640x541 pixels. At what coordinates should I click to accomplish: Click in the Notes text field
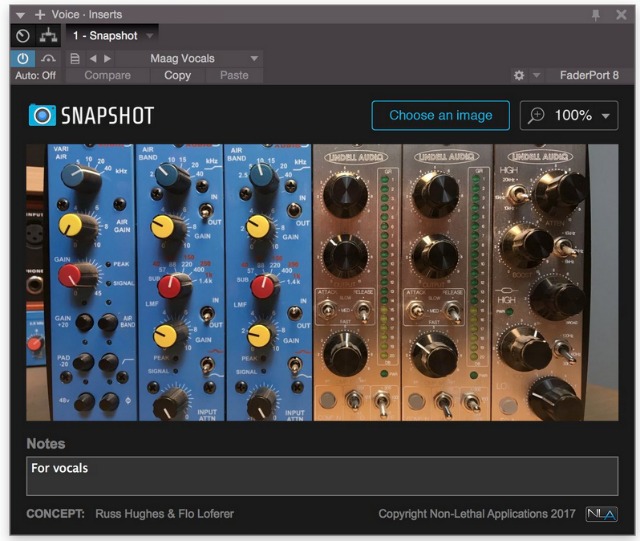pyautogui.click(x=322, y=476)
